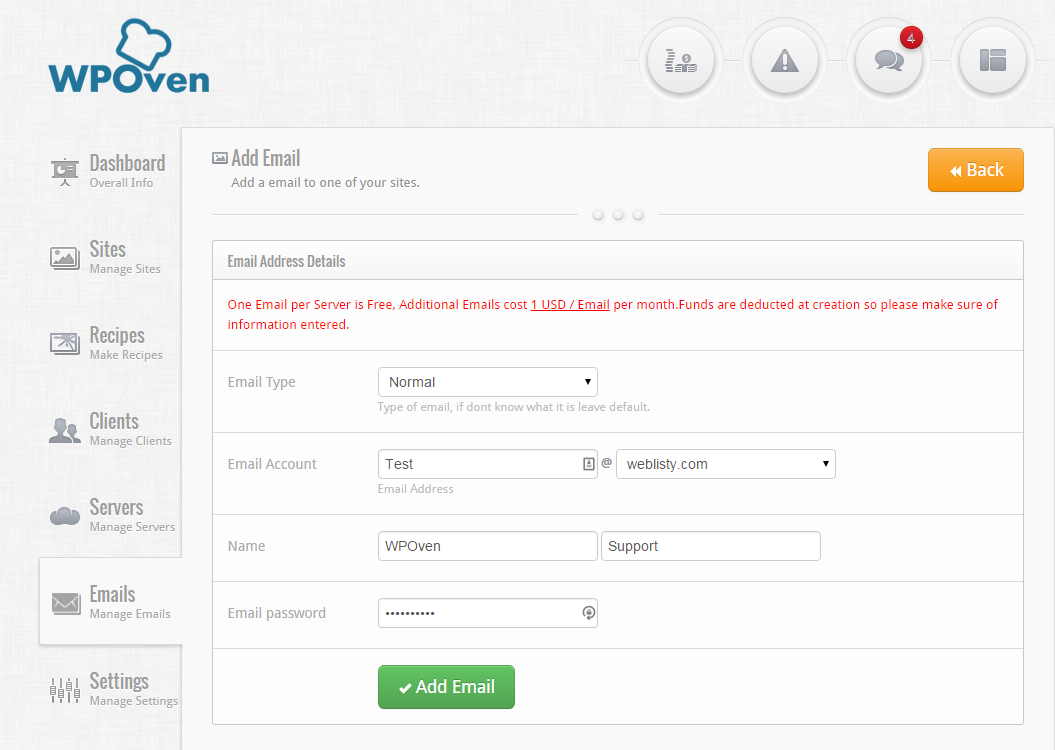This screenshot has width=1055, height=750.
Task: Open the chat messages icon
Action: pyautogui.click(x=888, y=60)
